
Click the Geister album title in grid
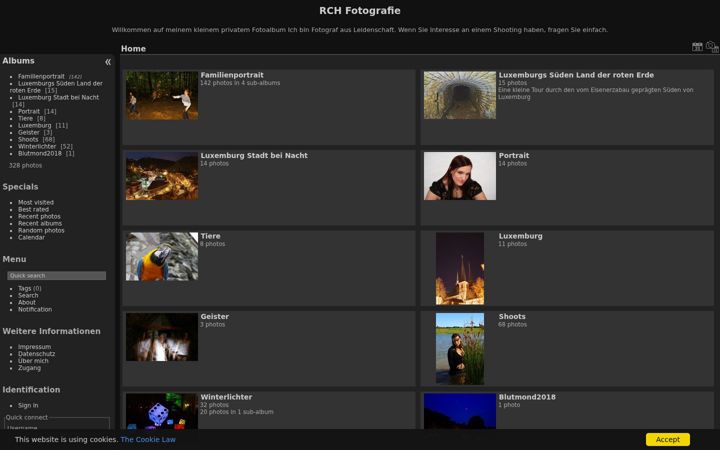point(214,316)
